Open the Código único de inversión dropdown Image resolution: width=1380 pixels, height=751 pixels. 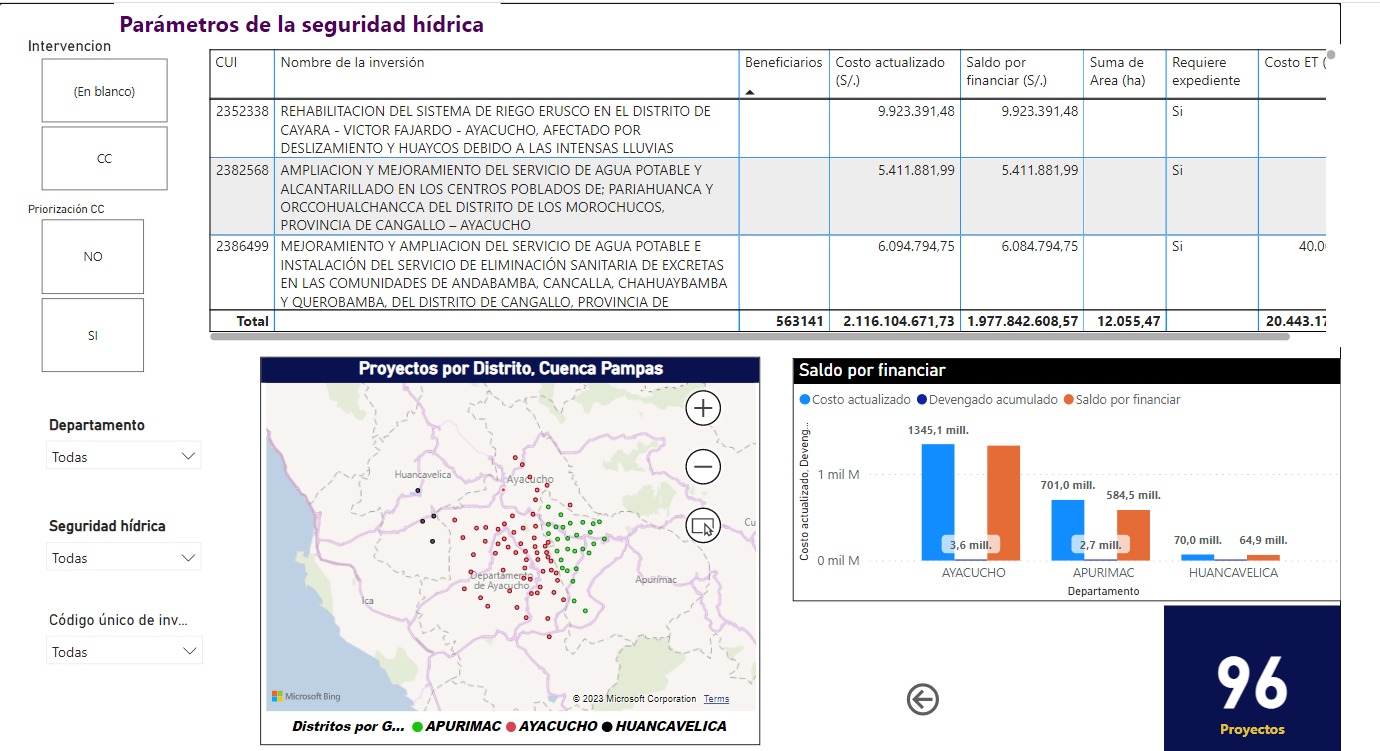click(x=124, y=651)
